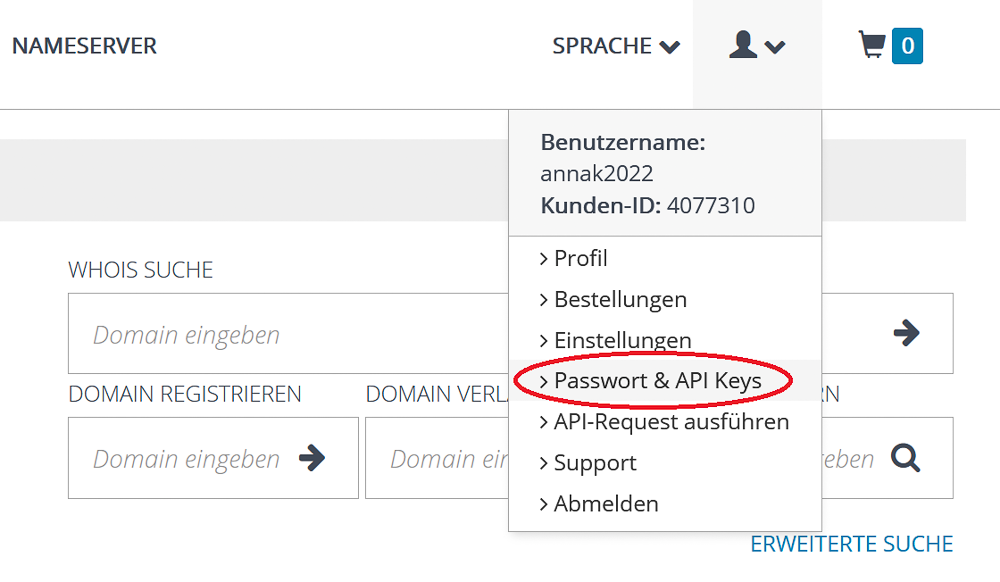Open Einstellungen menu entry
The height and width of the screenshot is (582, 1000).
pyautogui.click(x=622, y=340)
